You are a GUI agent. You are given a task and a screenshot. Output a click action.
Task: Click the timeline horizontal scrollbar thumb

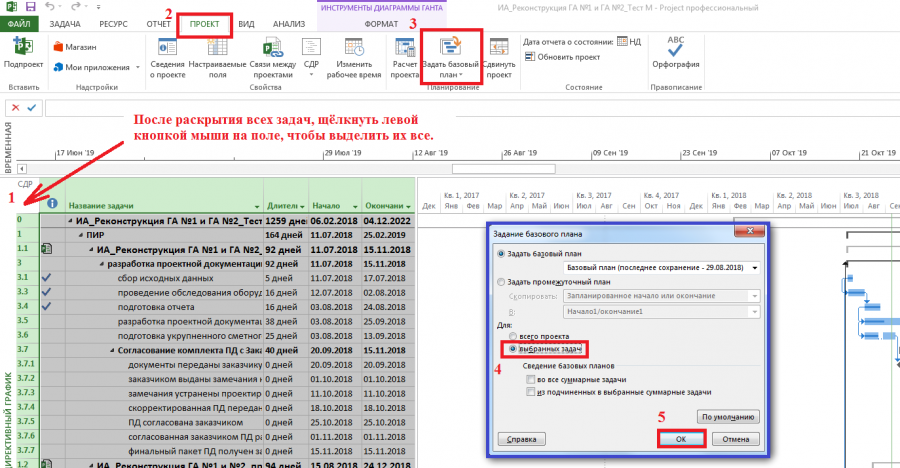tap(503, 169)
